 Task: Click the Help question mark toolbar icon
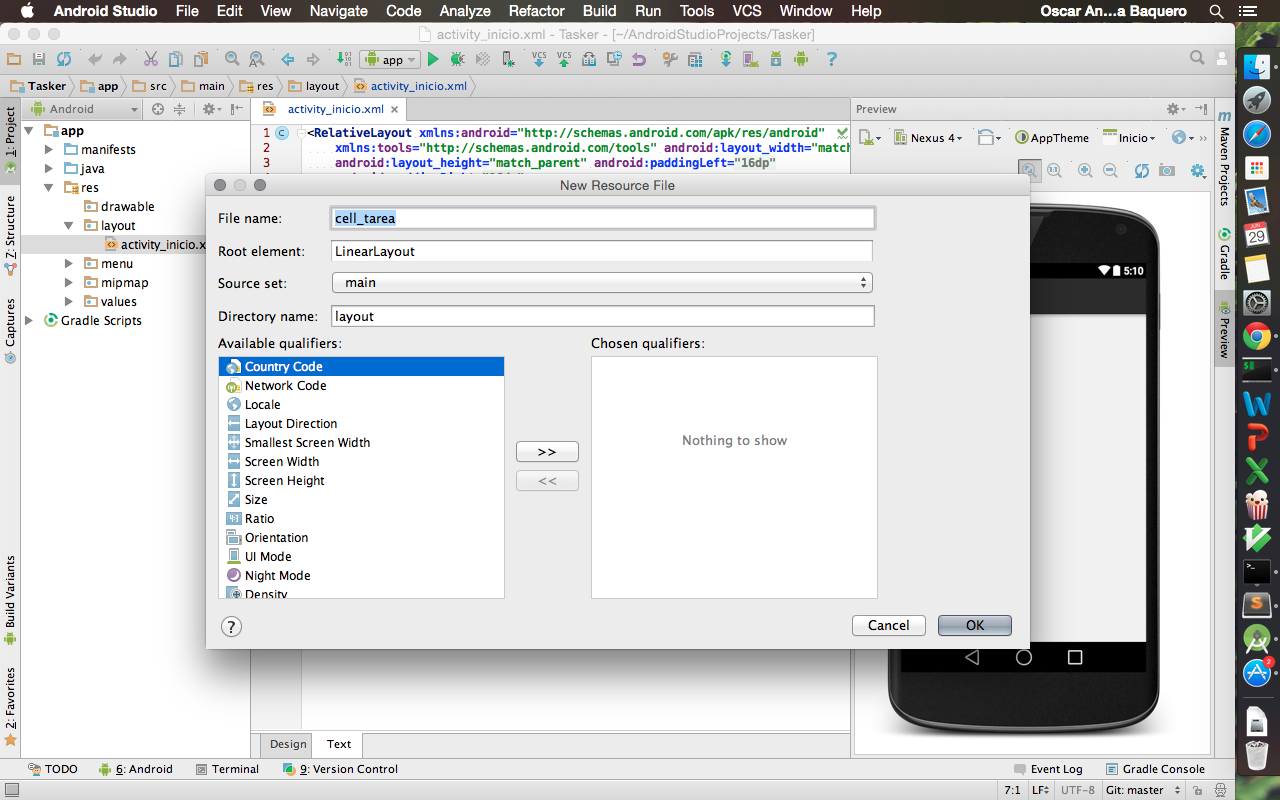pos(831,60)
